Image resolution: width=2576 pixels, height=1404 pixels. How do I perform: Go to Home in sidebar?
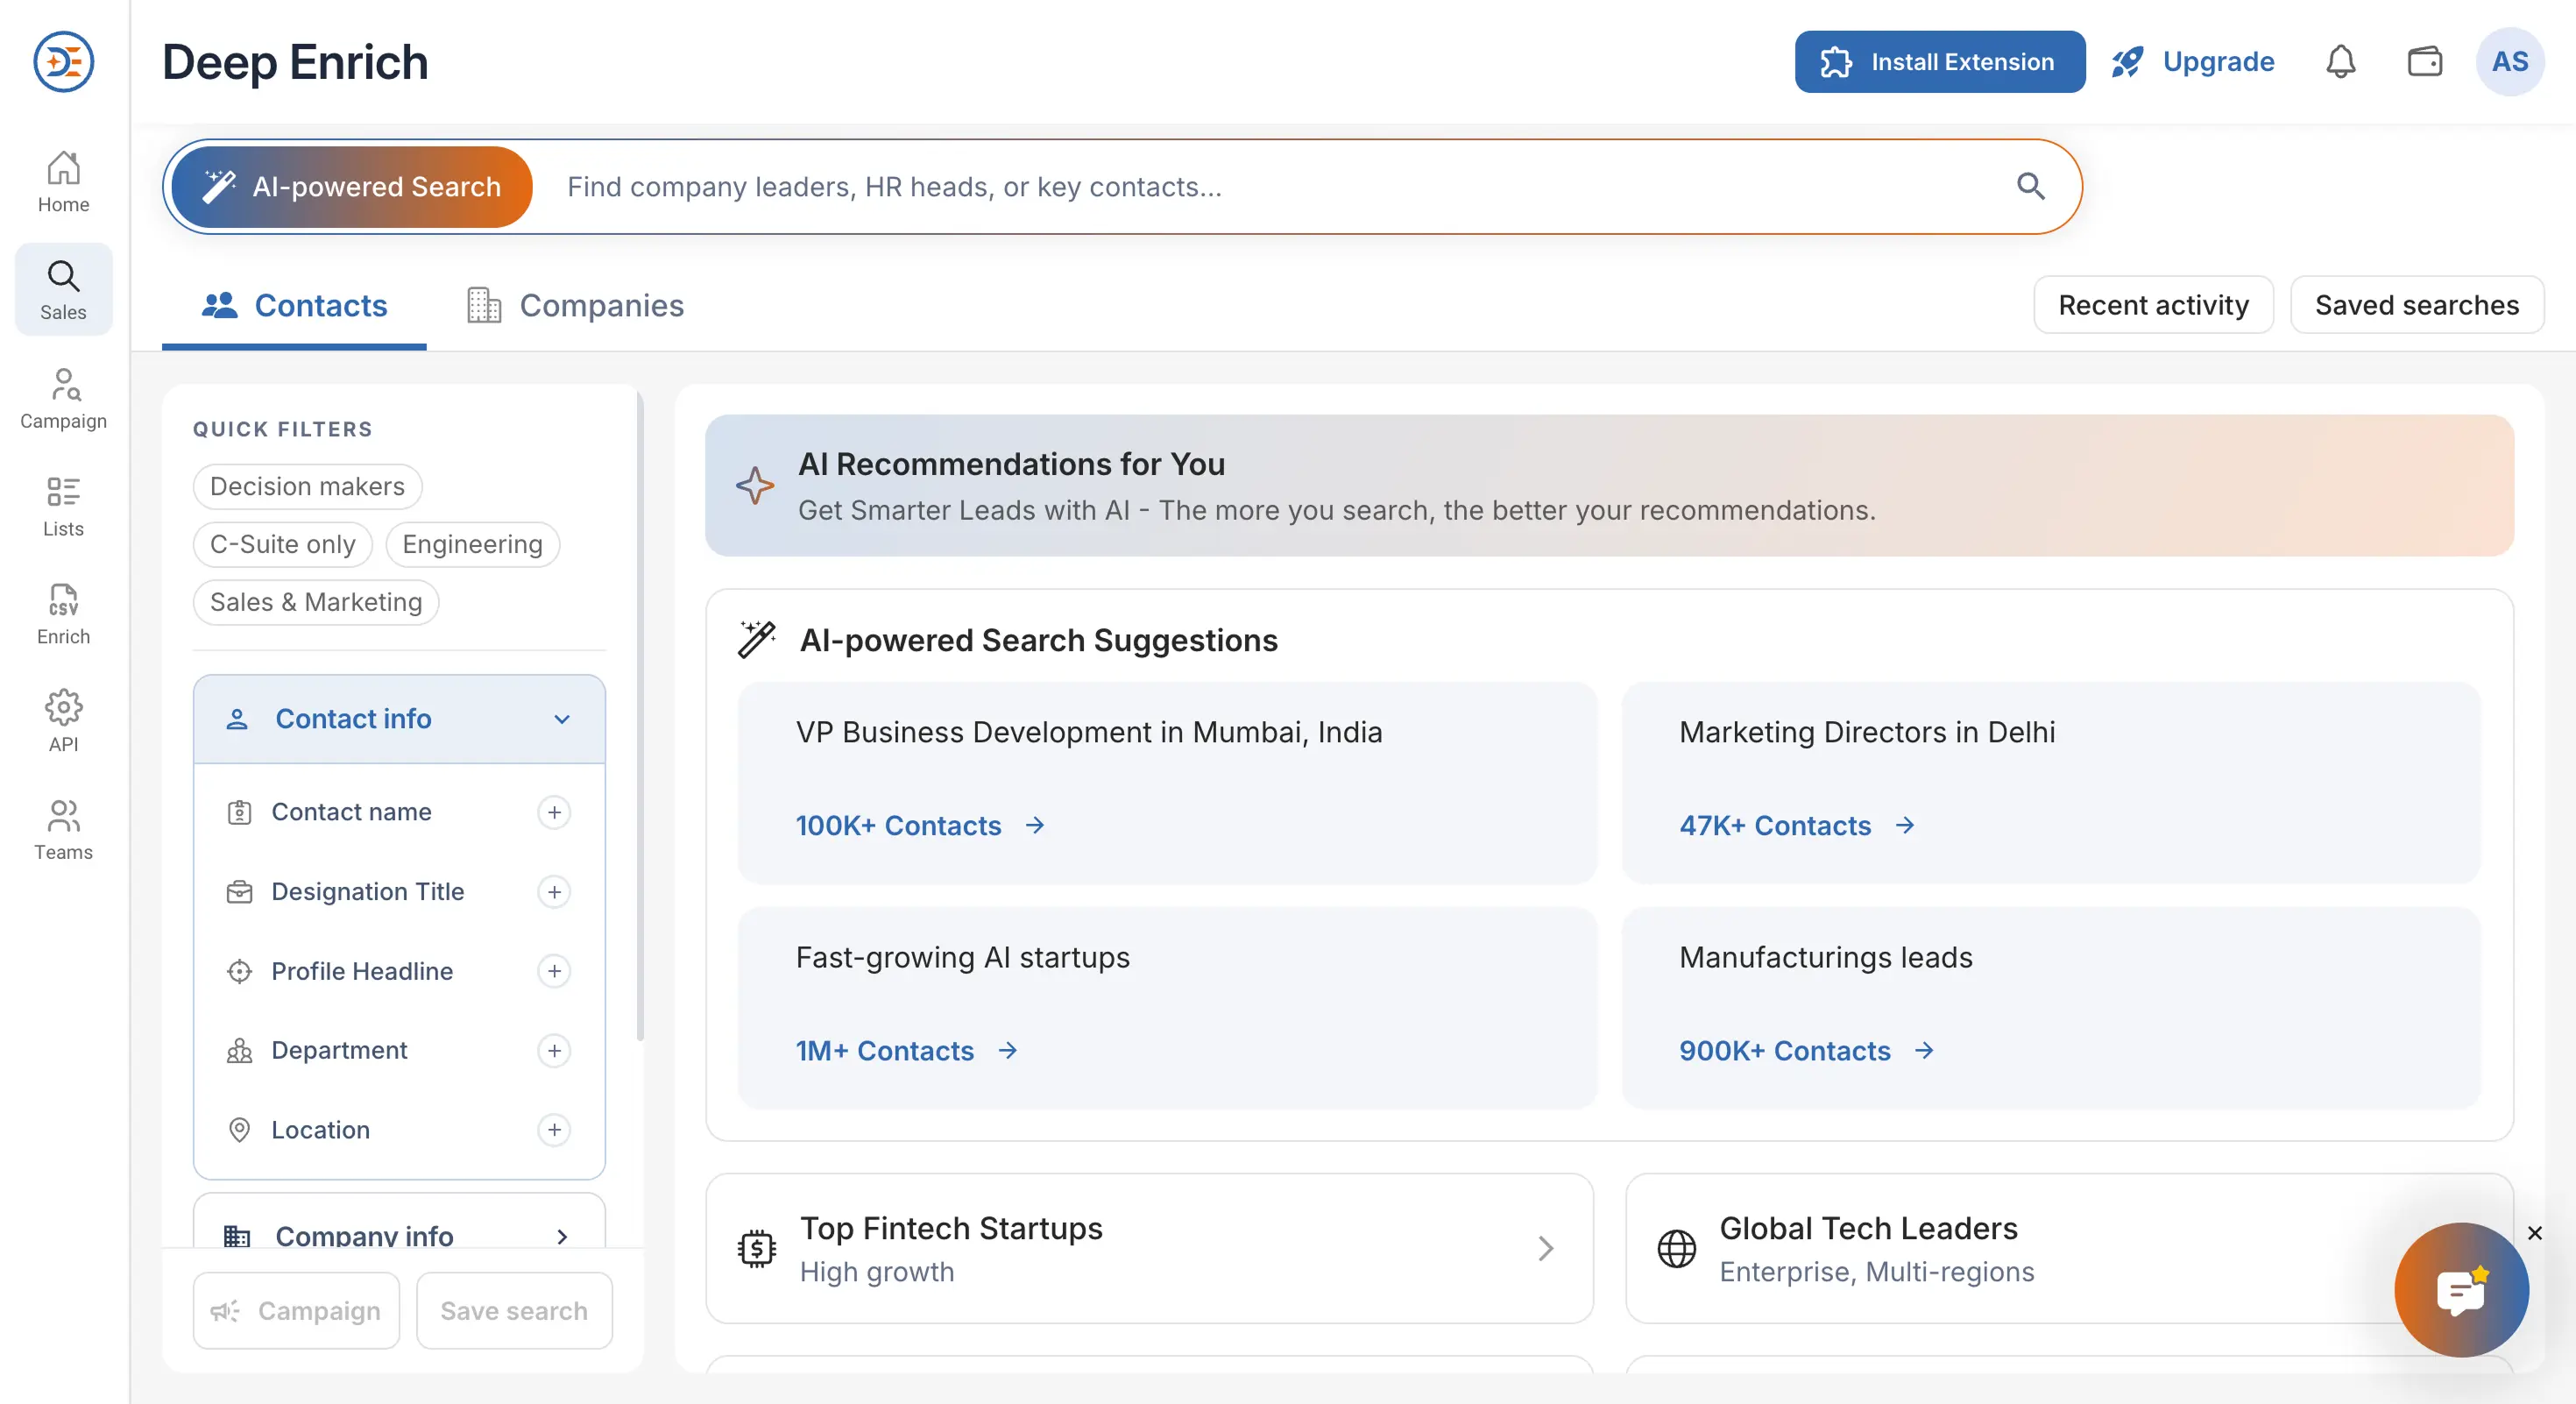(x=63, y=181)
